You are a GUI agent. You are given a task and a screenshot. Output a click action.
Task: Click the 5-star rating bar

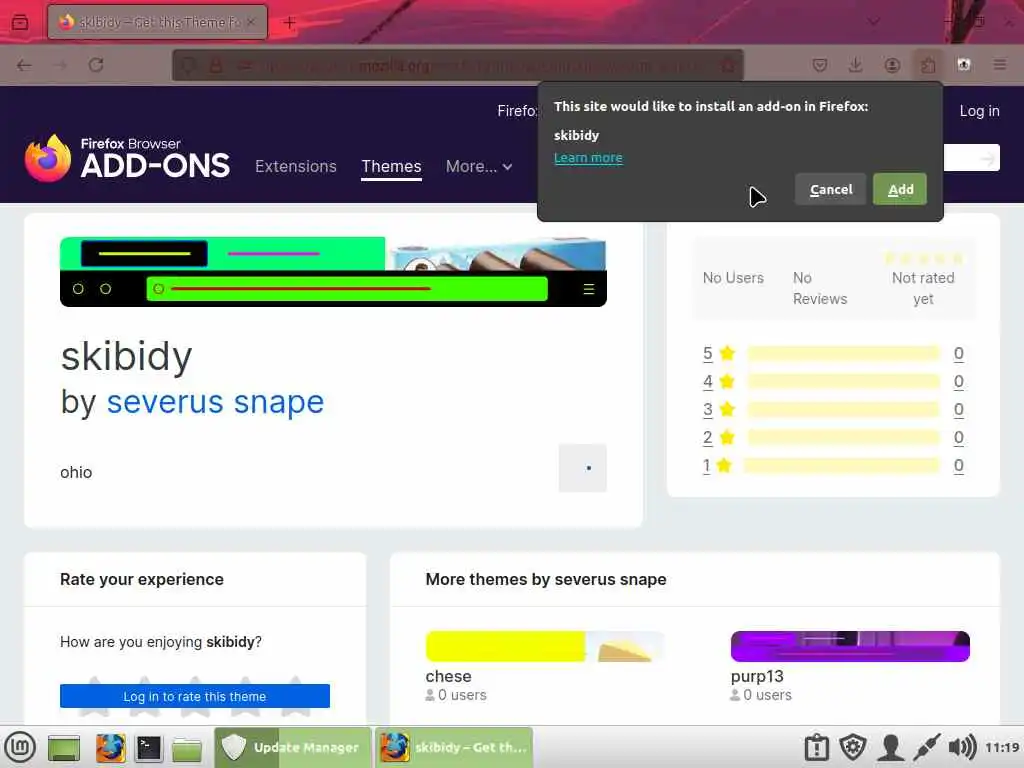843,353
